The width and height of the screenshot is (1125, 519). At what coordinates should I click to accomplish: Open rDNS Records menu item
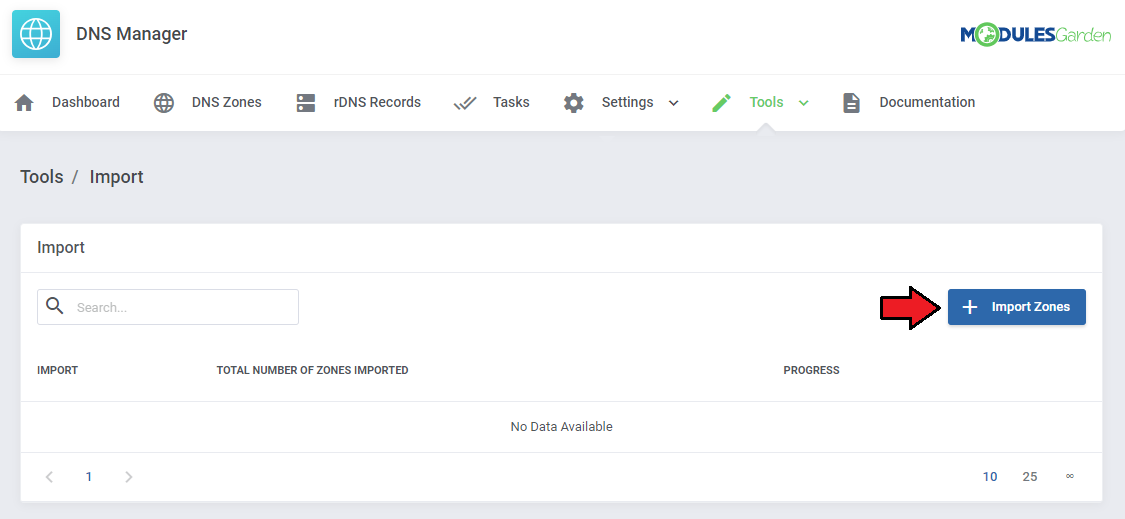pyautogui.click(x=377, y=102)
